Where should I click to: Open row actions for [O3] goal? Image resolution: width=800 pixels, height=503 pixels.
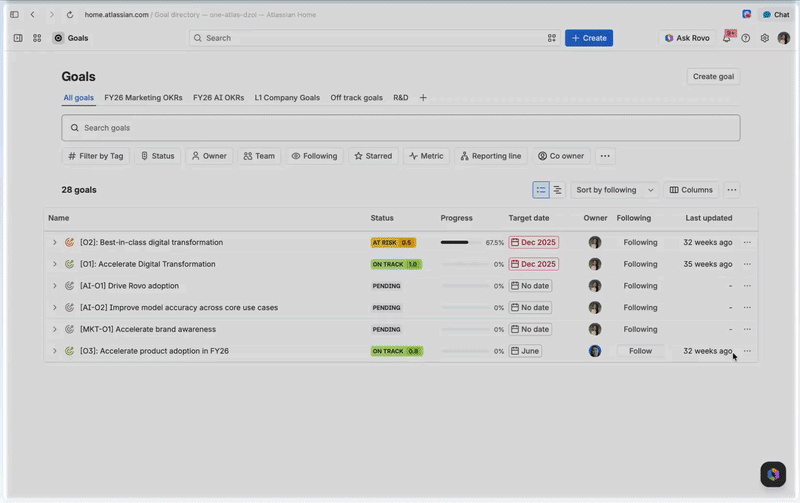pos(747,351)
